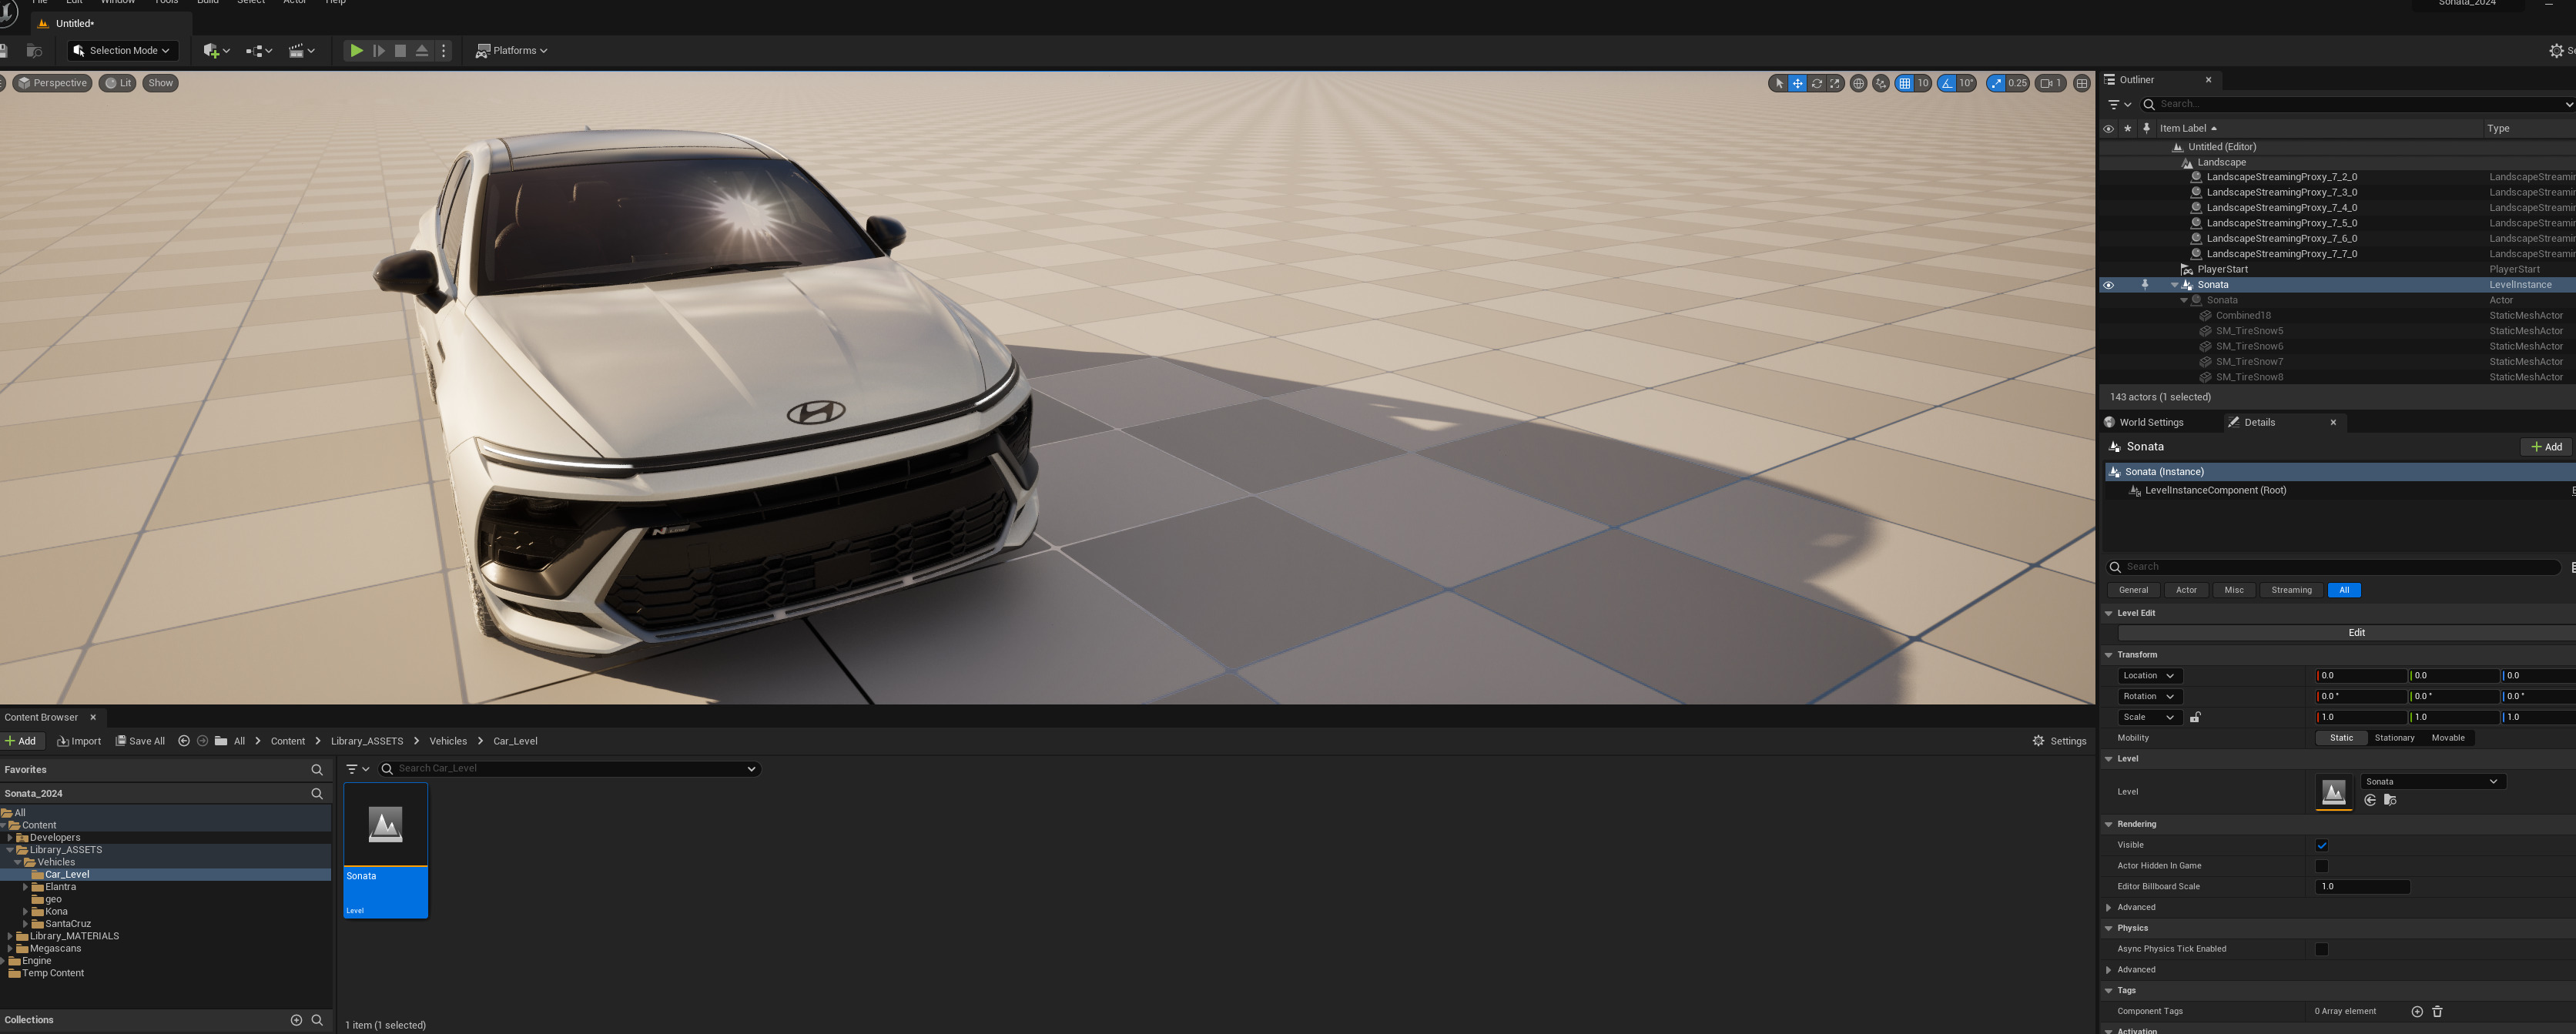The height and width of the screenshot is (1034, 2576).
Task: Switch to the World Settings tab
Action: (2150, 422)
